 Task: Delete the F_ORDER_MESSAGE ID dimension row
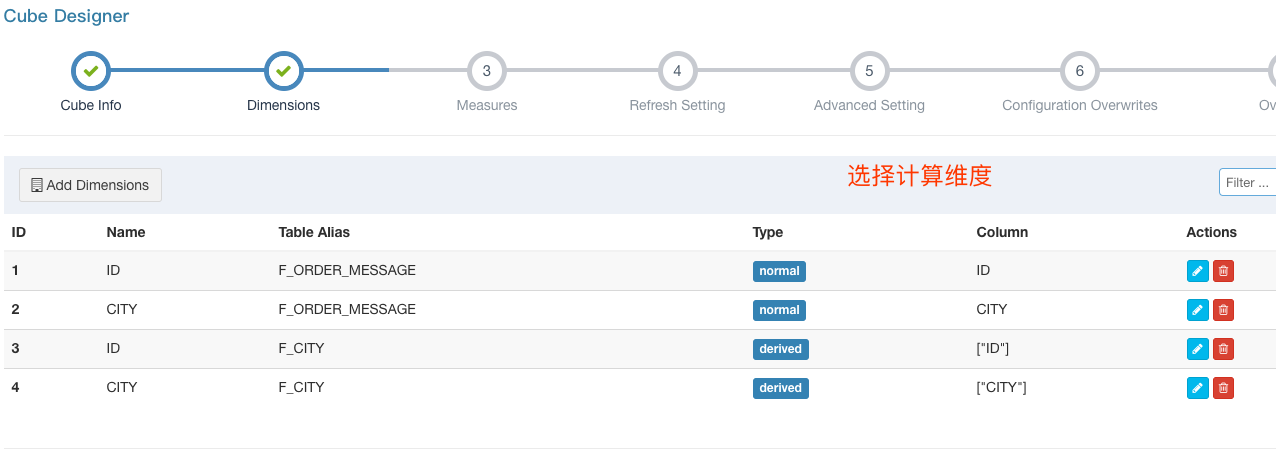click(1223, 271)
